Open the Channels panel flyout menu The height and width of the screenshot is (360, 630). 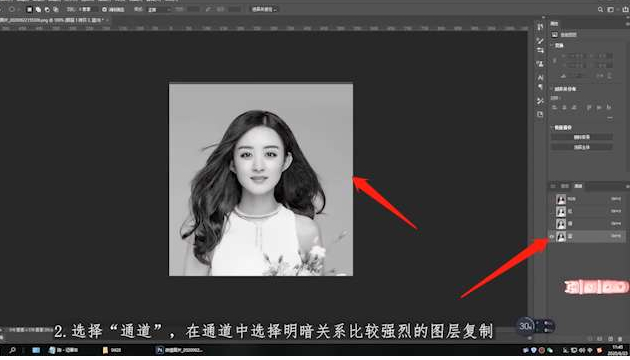coord(627,186)
